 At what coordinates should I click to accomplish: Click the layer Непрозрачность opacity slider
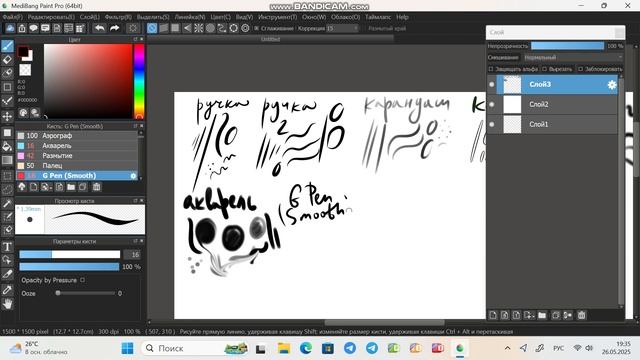tap(567, 46)
